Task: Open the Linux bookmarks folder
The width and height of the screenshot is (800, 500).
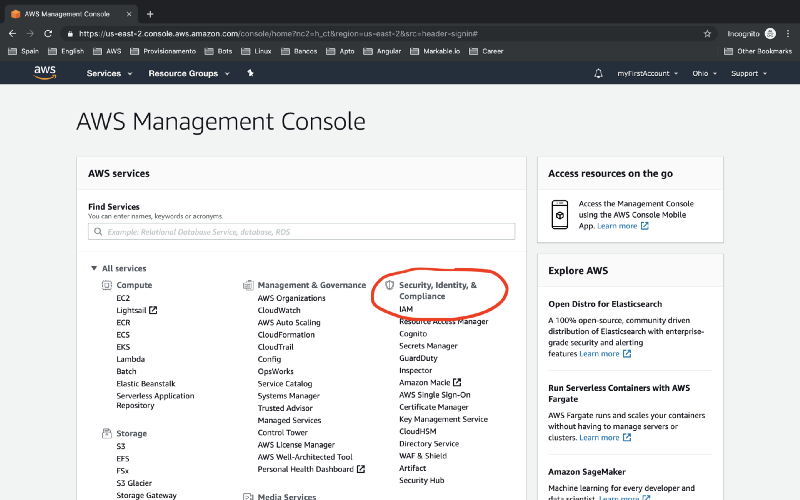Action: [256, 51]
